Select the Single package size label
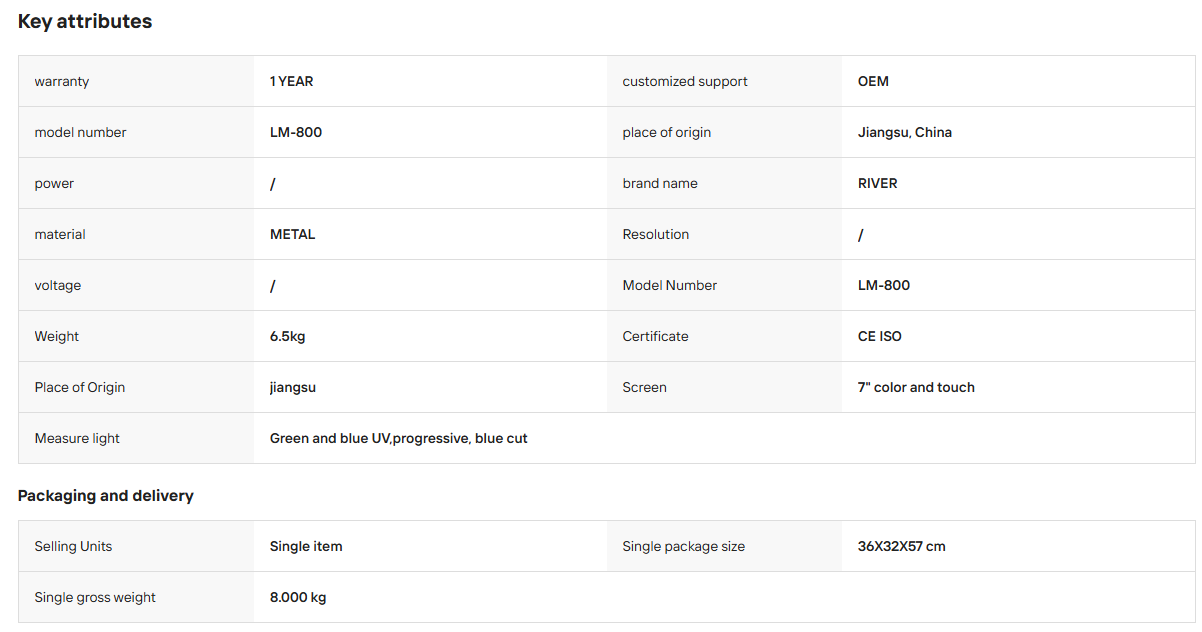This screenshot has height=632, width=1202. click(x=684, y=546)
